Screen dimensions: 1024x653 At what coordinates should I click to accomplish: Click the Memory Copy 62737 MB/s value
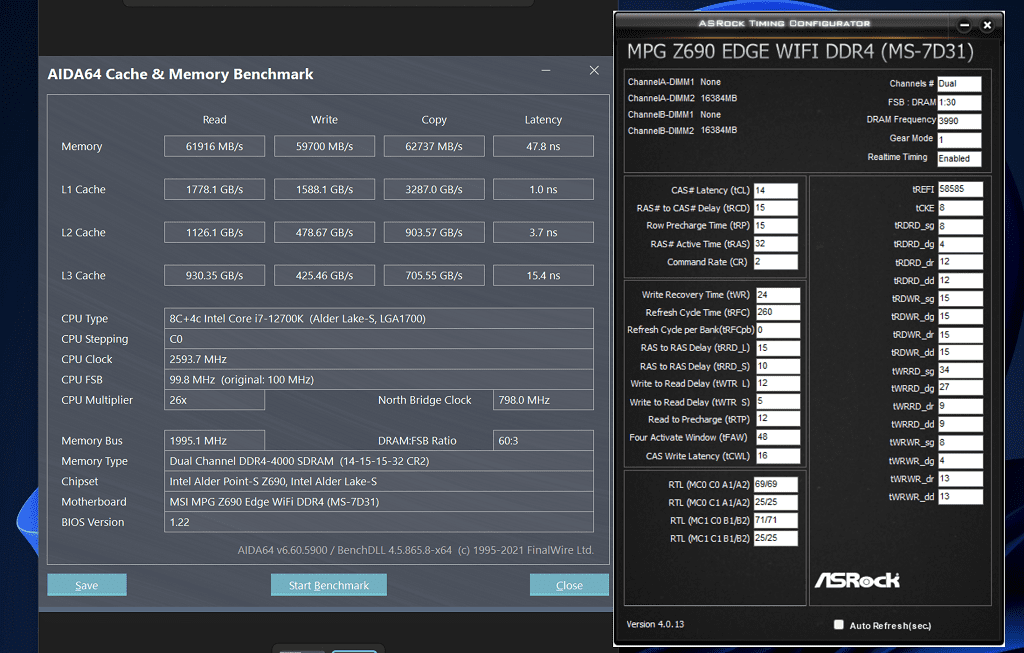point(434,146)
